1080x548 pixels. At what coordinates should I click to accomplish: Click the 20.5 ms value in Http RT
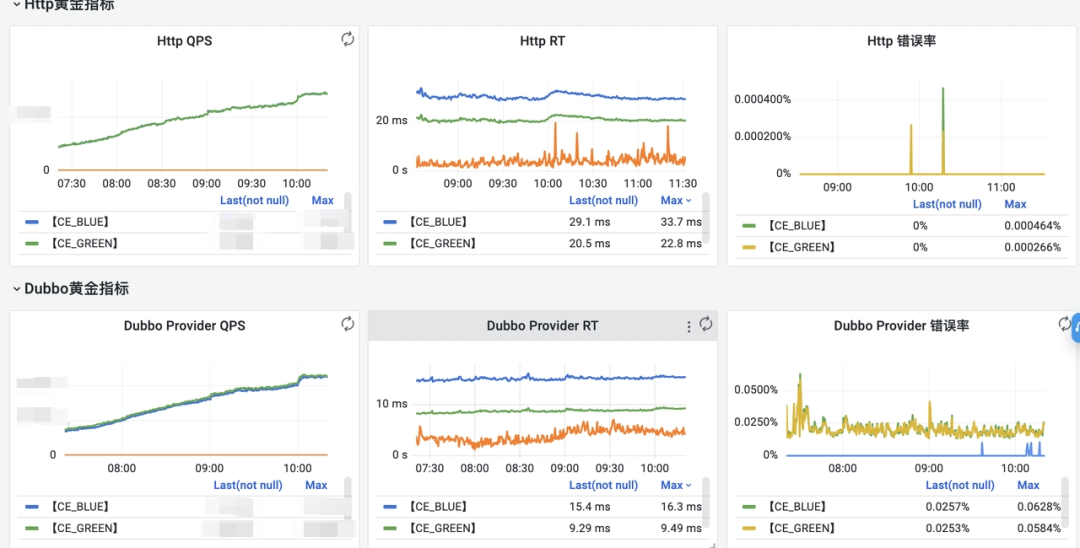click(x=590, y=243)
